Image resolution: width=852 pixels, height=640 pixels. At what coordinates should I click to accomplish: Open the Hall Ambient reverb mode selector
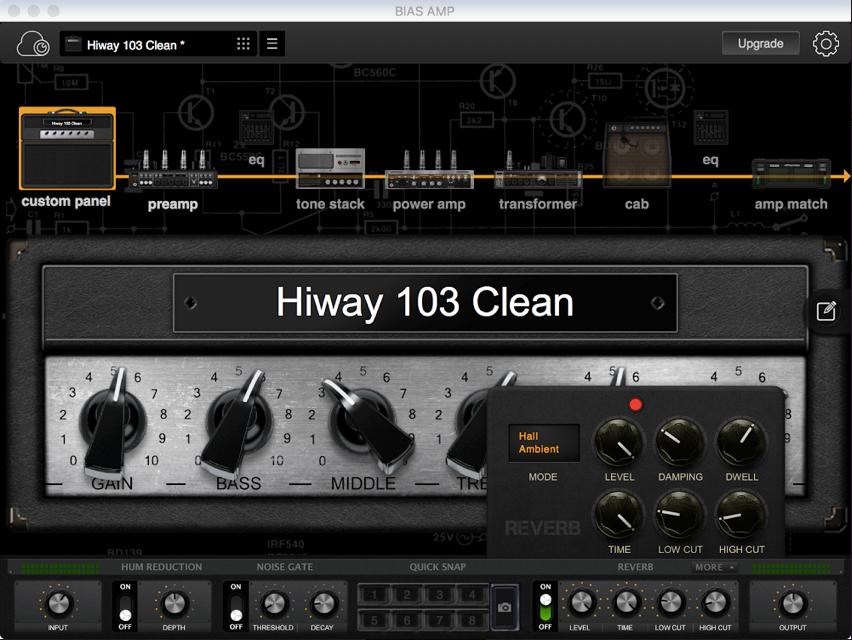[x=543, y=443]
